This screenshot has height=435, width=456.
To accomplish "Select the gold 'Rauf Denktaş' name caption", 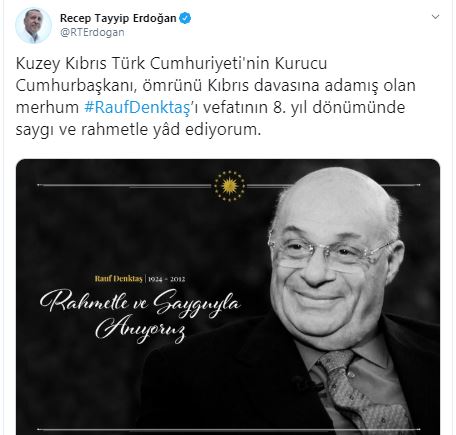I will (119, 278).
